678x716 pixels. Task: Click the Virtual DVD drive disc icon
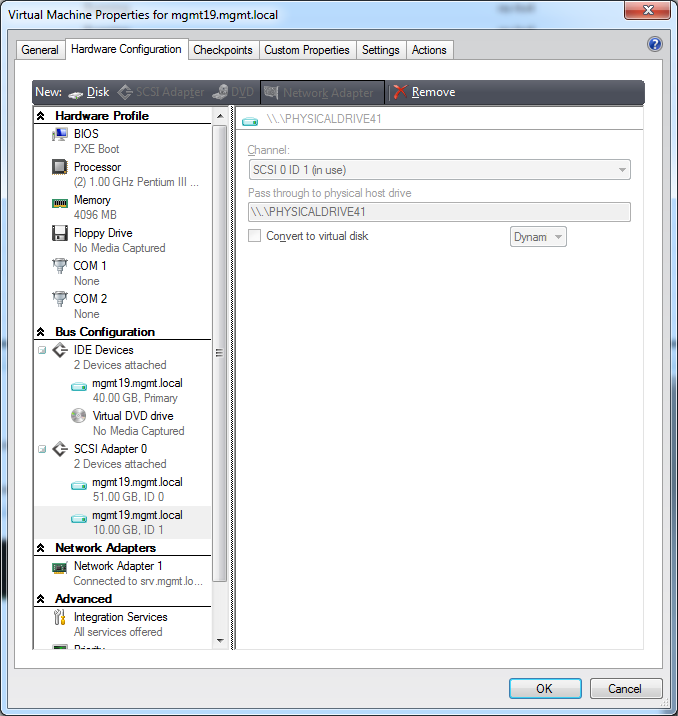[79, 416]
